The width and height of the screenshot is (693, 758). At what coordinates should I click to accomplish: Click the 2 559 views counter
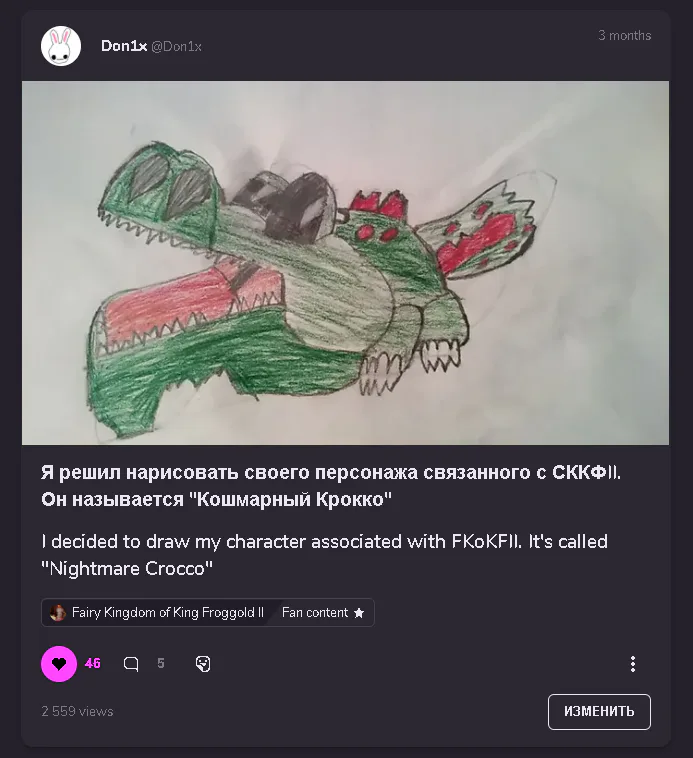tap(77, 711)
